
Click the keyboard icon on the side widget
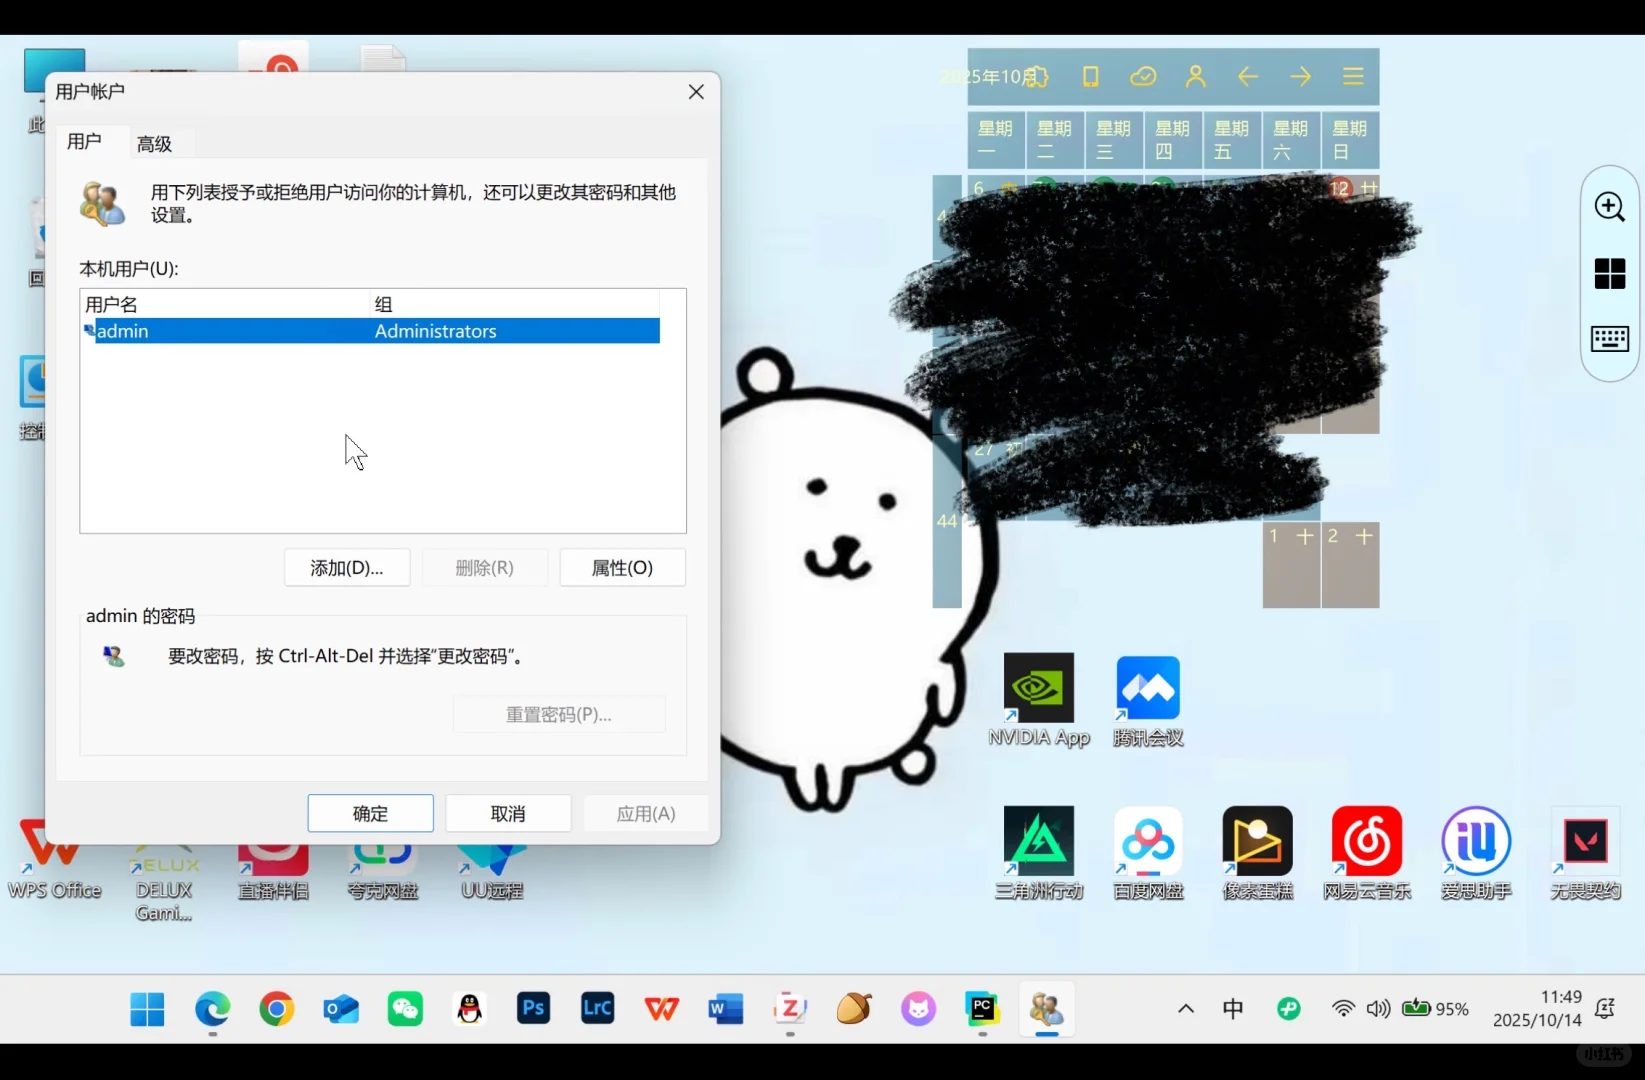click(1608, 339)
